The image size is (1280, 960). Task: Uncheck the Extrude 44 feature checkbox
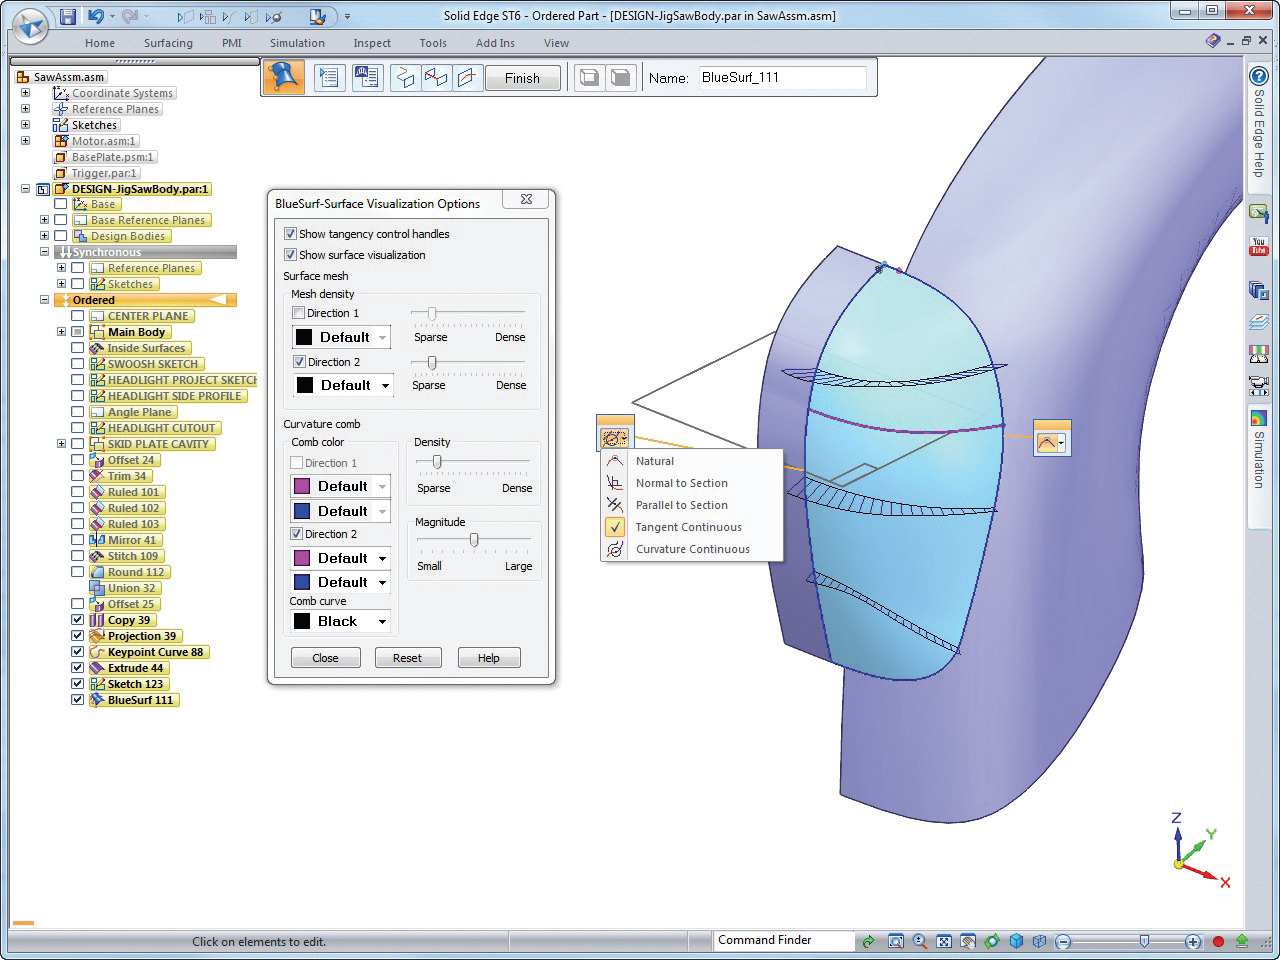(78, 668)
